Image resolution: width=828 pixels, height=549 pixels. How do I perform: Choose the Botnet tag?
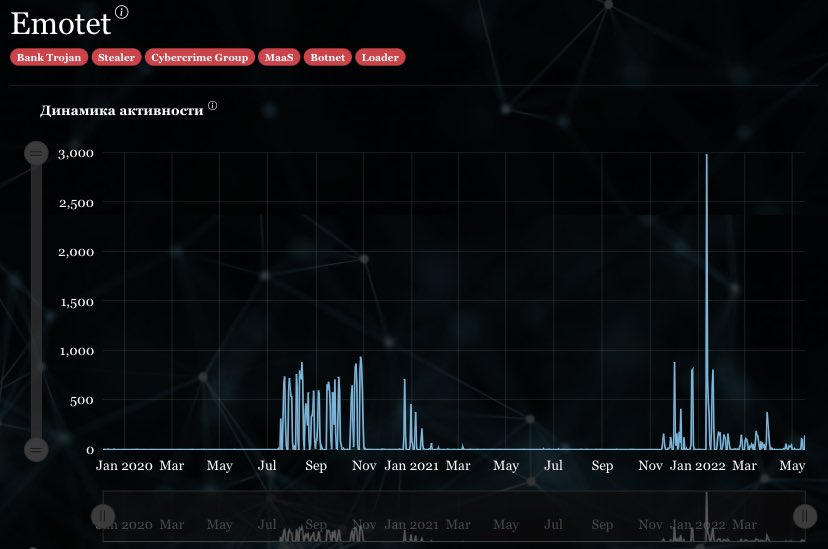pos(327,58)
